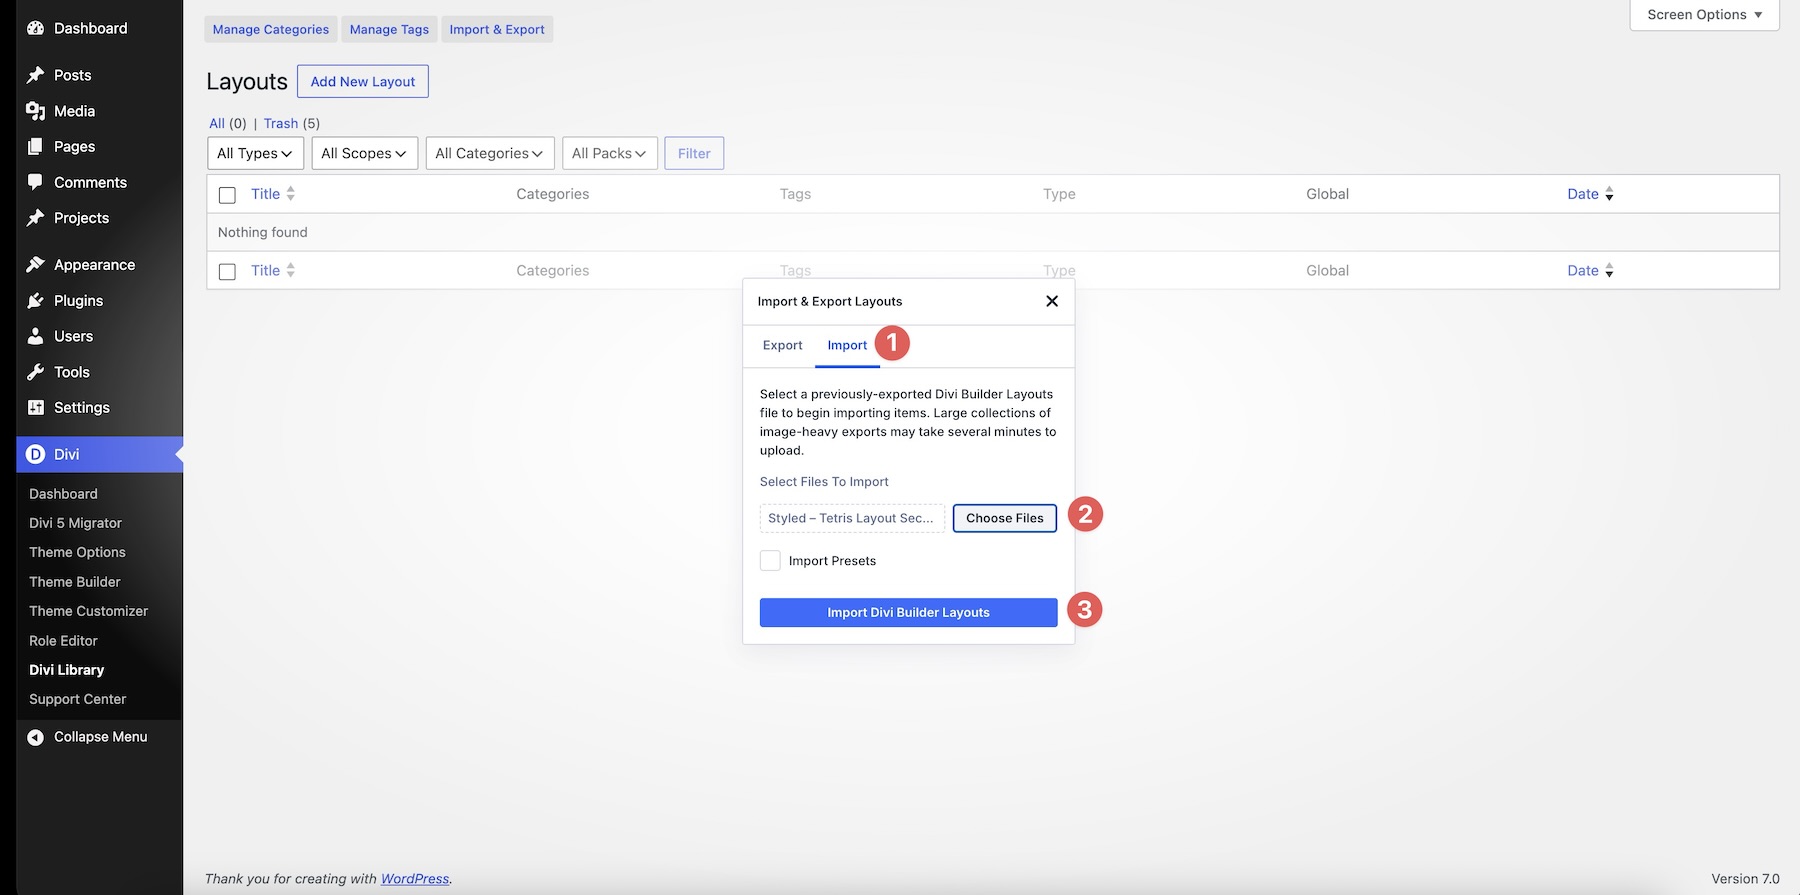Open the All Scopes dropdown
This screenshot has width=1800, height=895.
coord(364,153)
